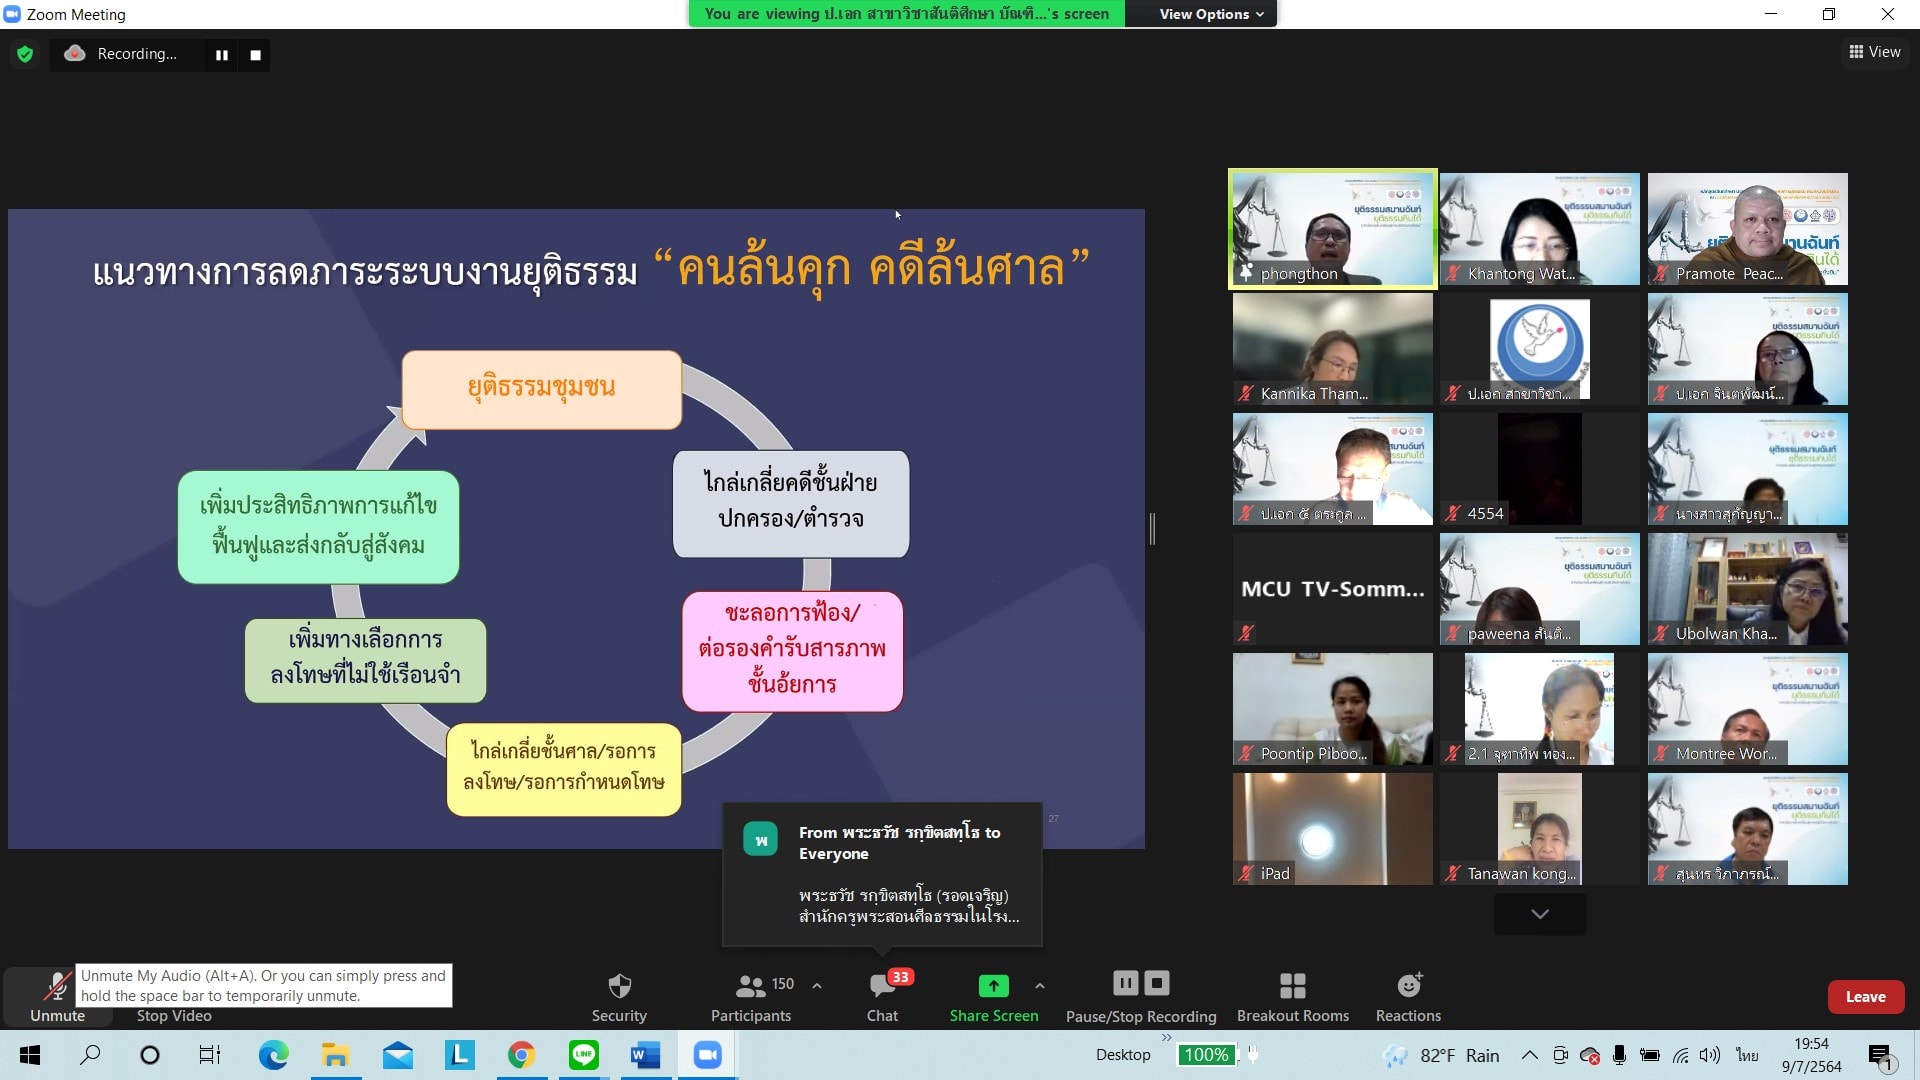Click the green encryption shield icon
1920x1080 pixels.
(x=25, y=54)
